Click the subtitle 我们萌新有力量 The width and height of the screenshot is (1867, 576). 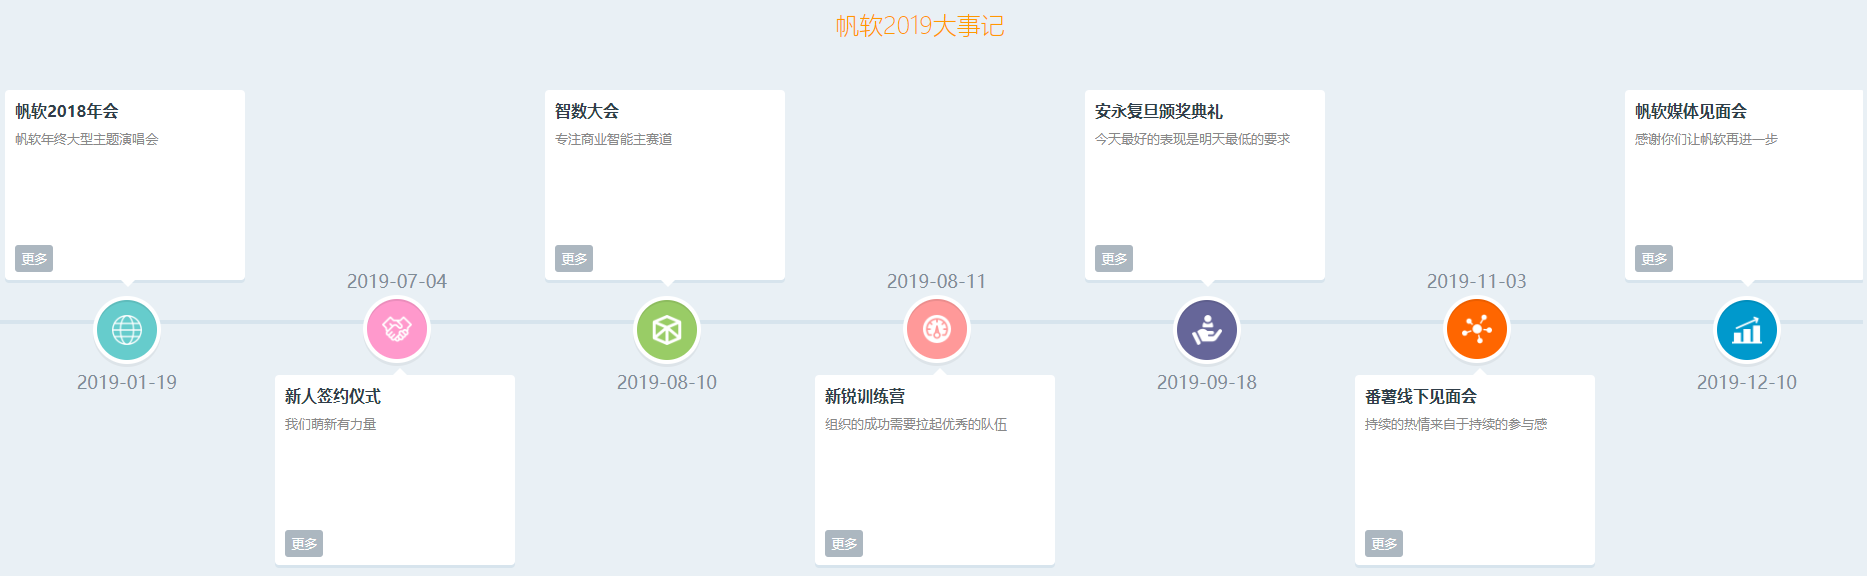(331, 424)
